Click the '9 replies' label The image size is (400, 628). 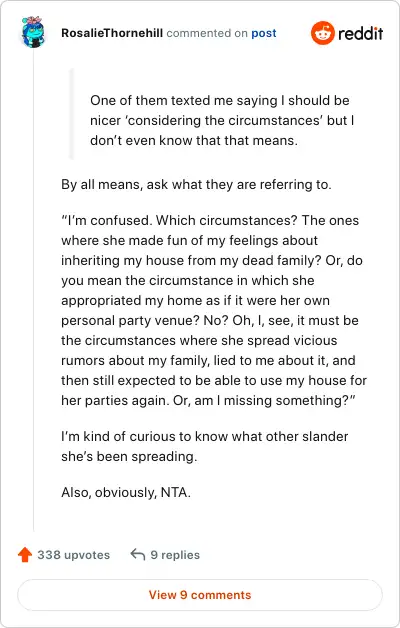click(x=175, y=555)
